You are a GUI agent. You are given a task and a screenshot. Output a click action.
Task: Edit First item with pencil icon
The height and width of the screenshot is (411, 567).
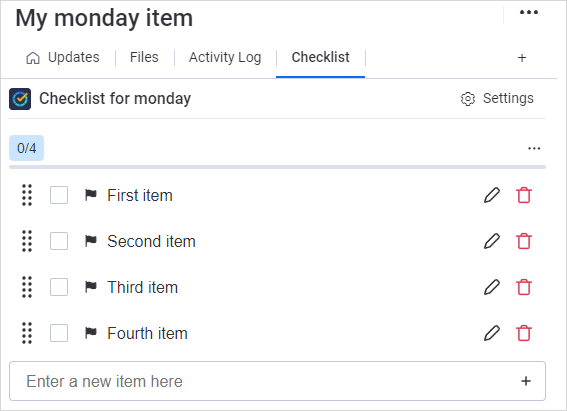(x=492, y=195)
